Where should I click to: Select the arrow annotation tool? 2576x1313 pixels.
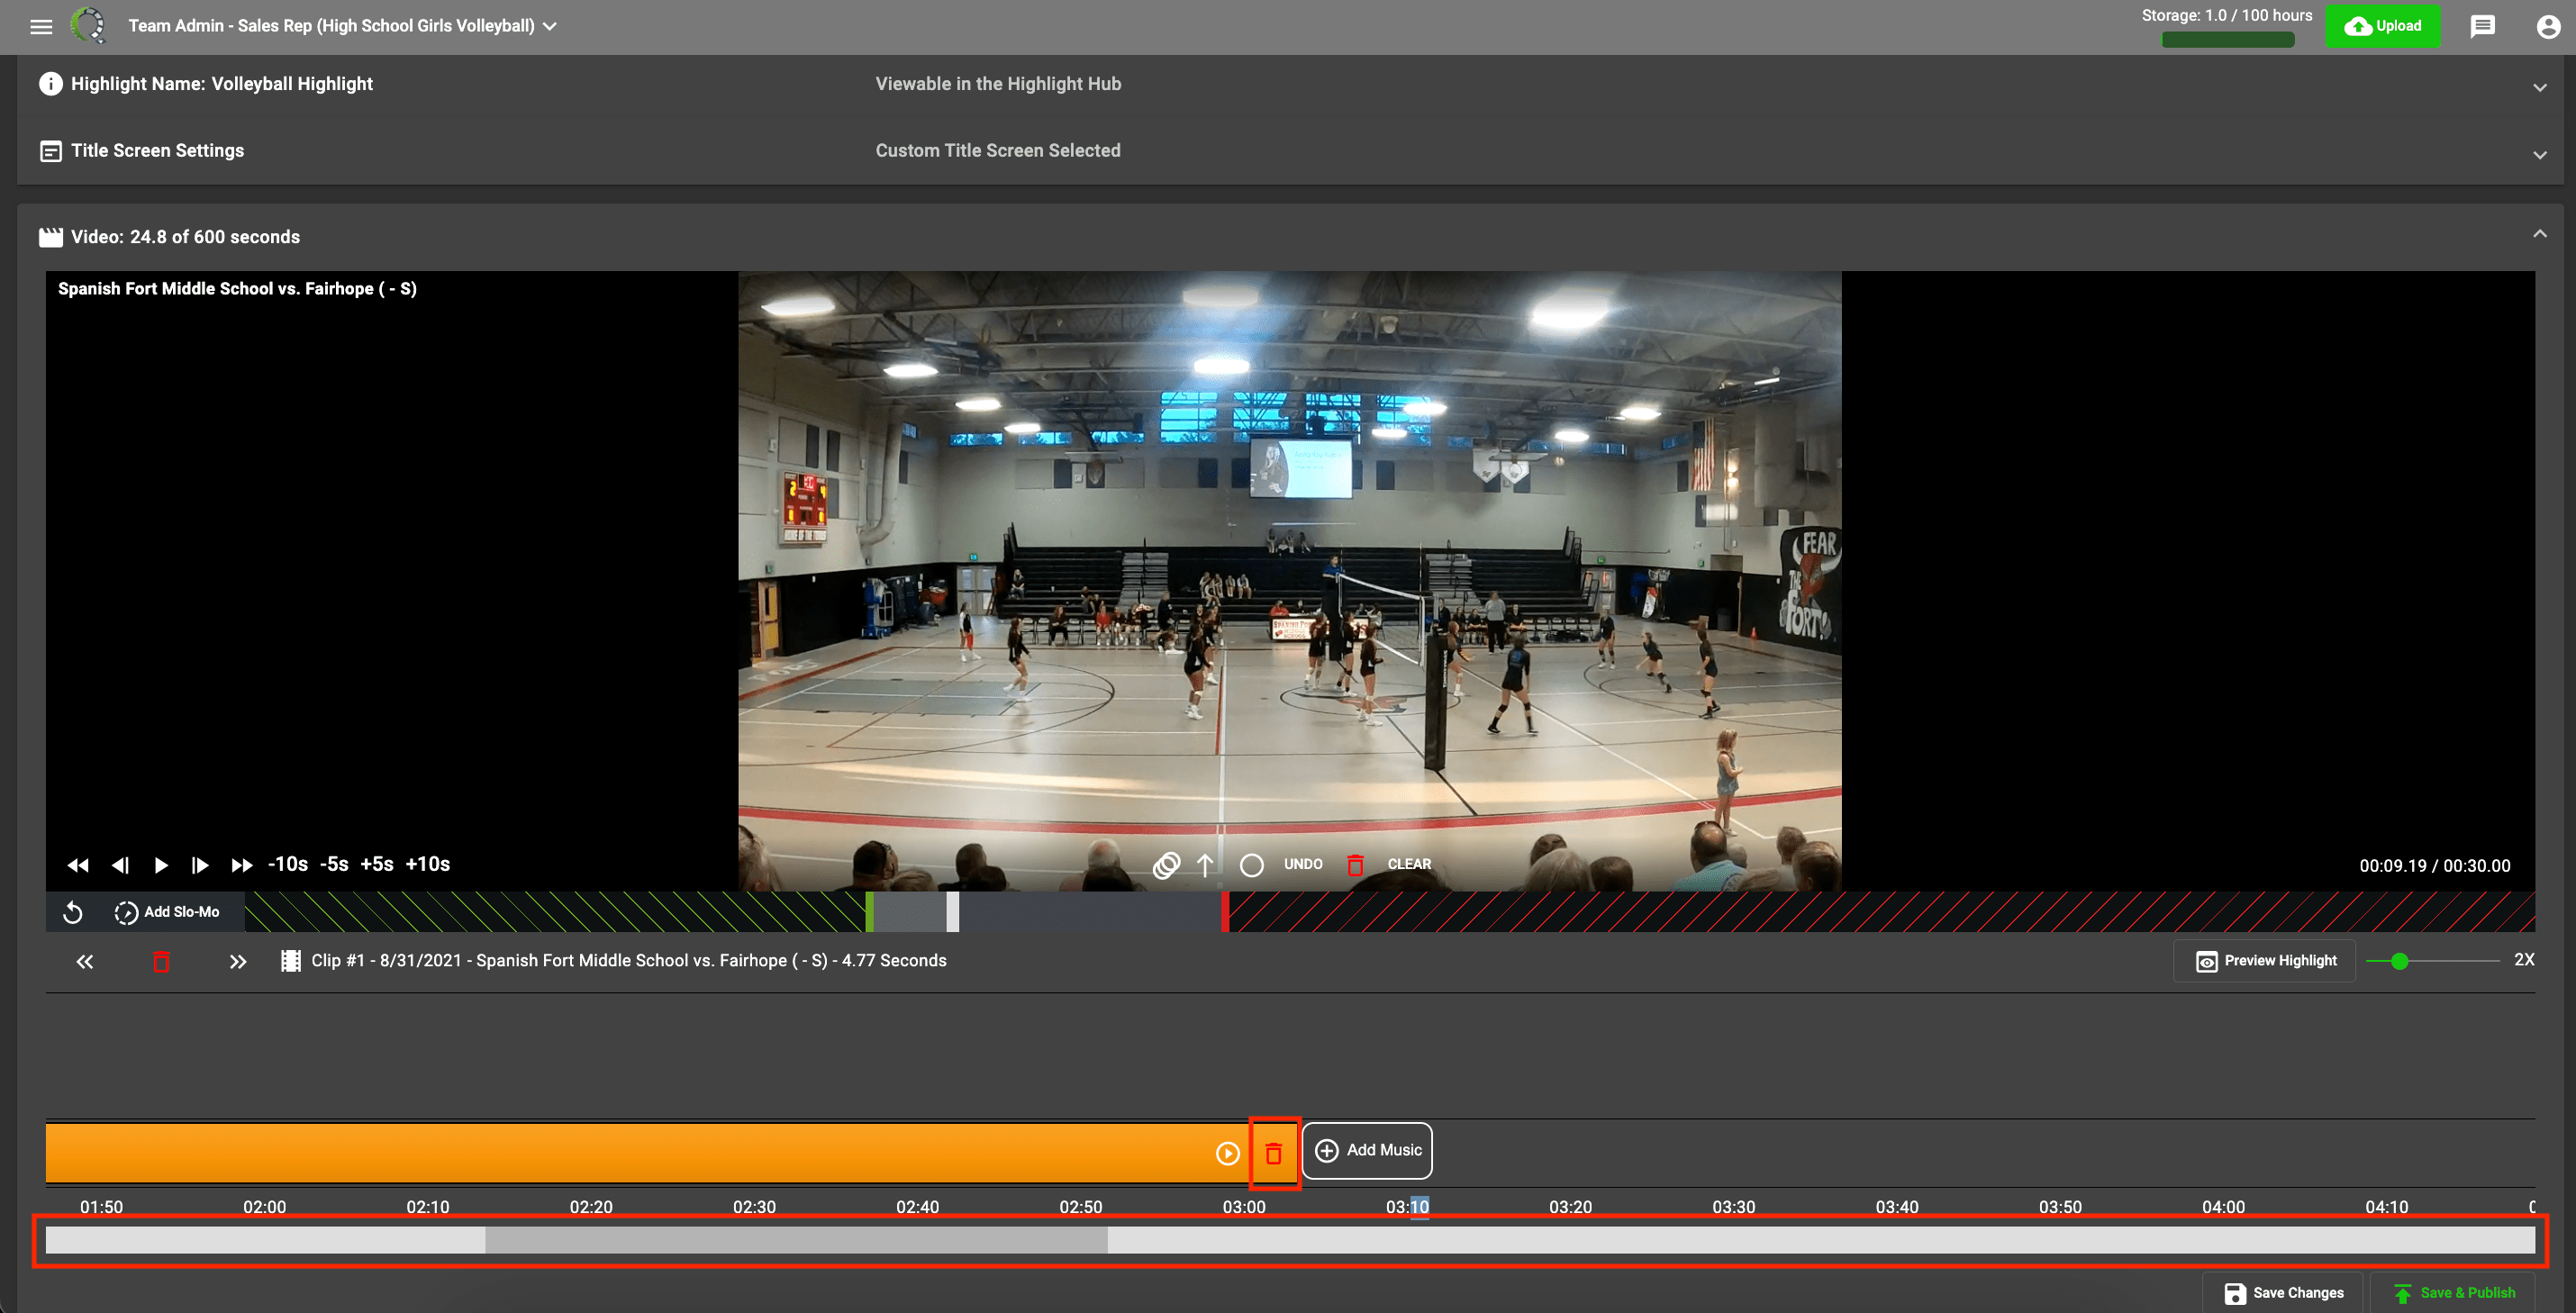[x=1206, y=864]
